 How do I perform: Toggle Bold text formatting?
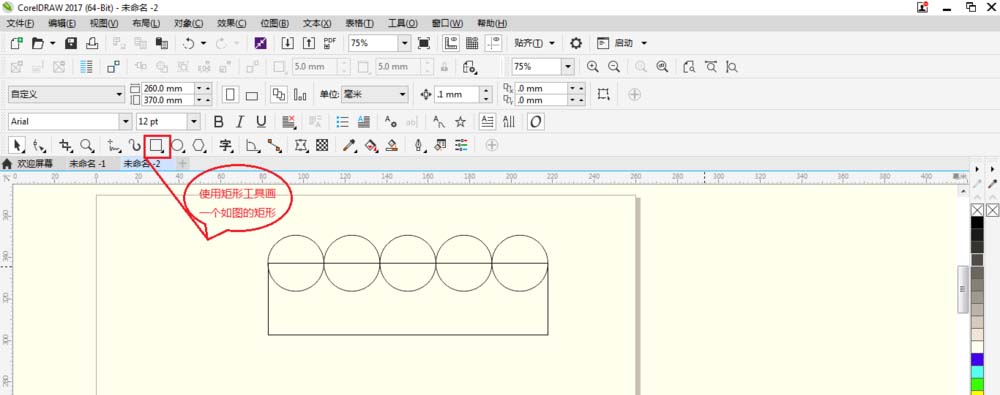219,121
